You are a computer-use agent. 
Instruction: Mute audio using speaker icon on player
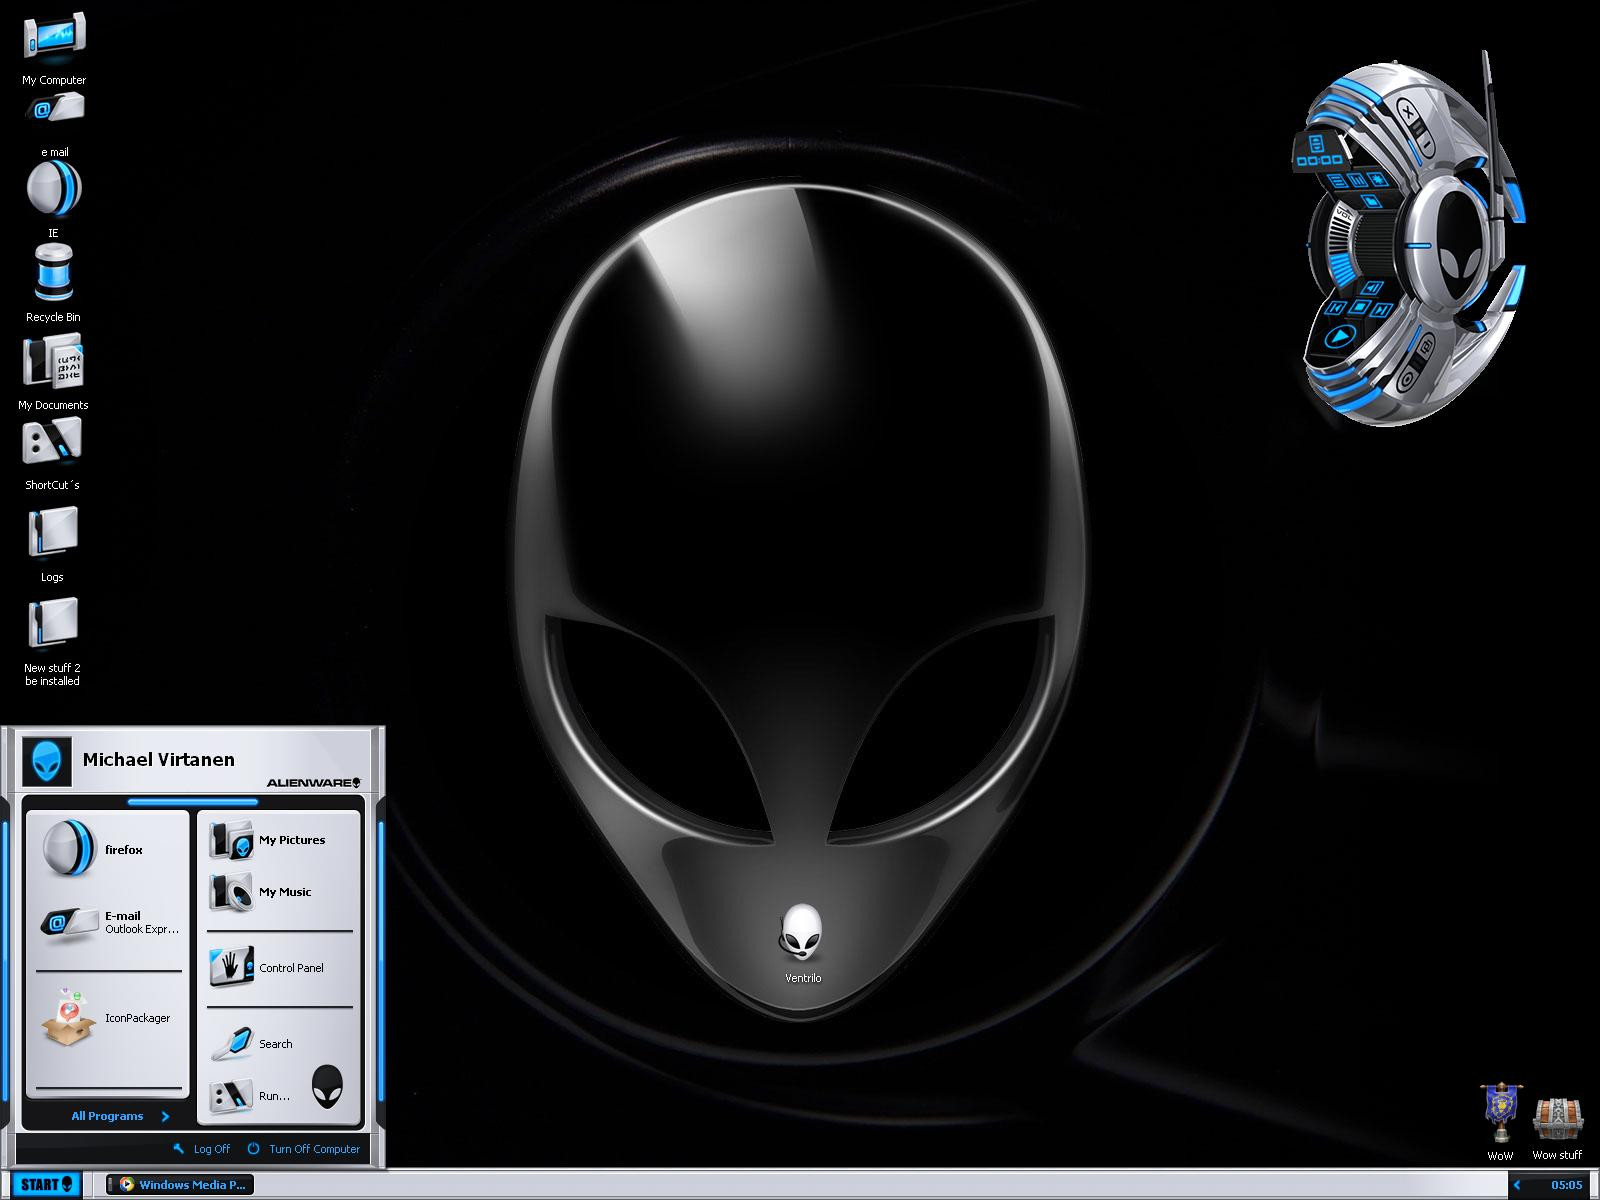point(1372,287)
